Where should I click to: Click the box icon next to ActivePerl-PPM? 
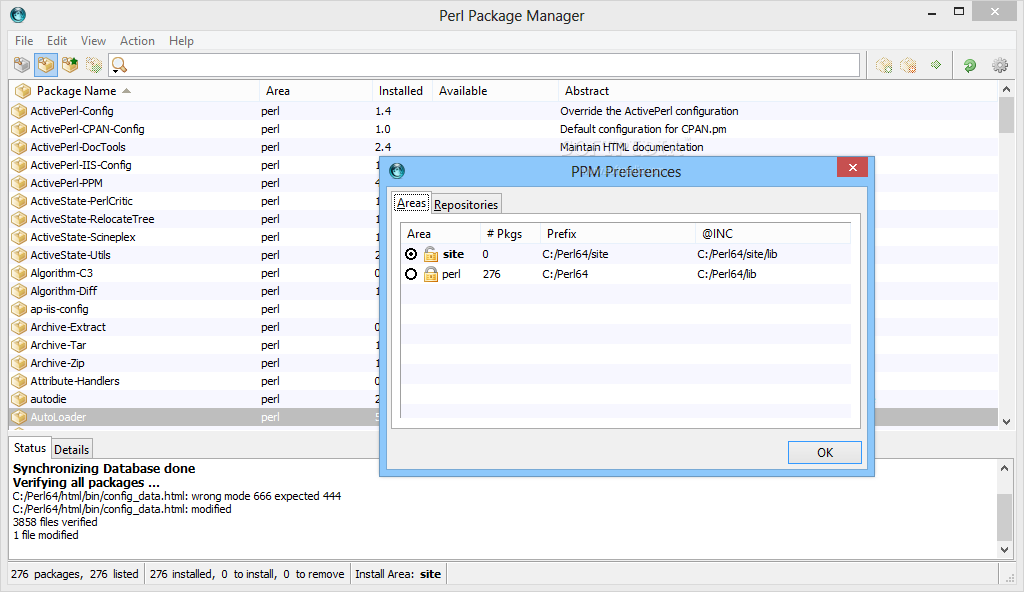coord(19,183)
